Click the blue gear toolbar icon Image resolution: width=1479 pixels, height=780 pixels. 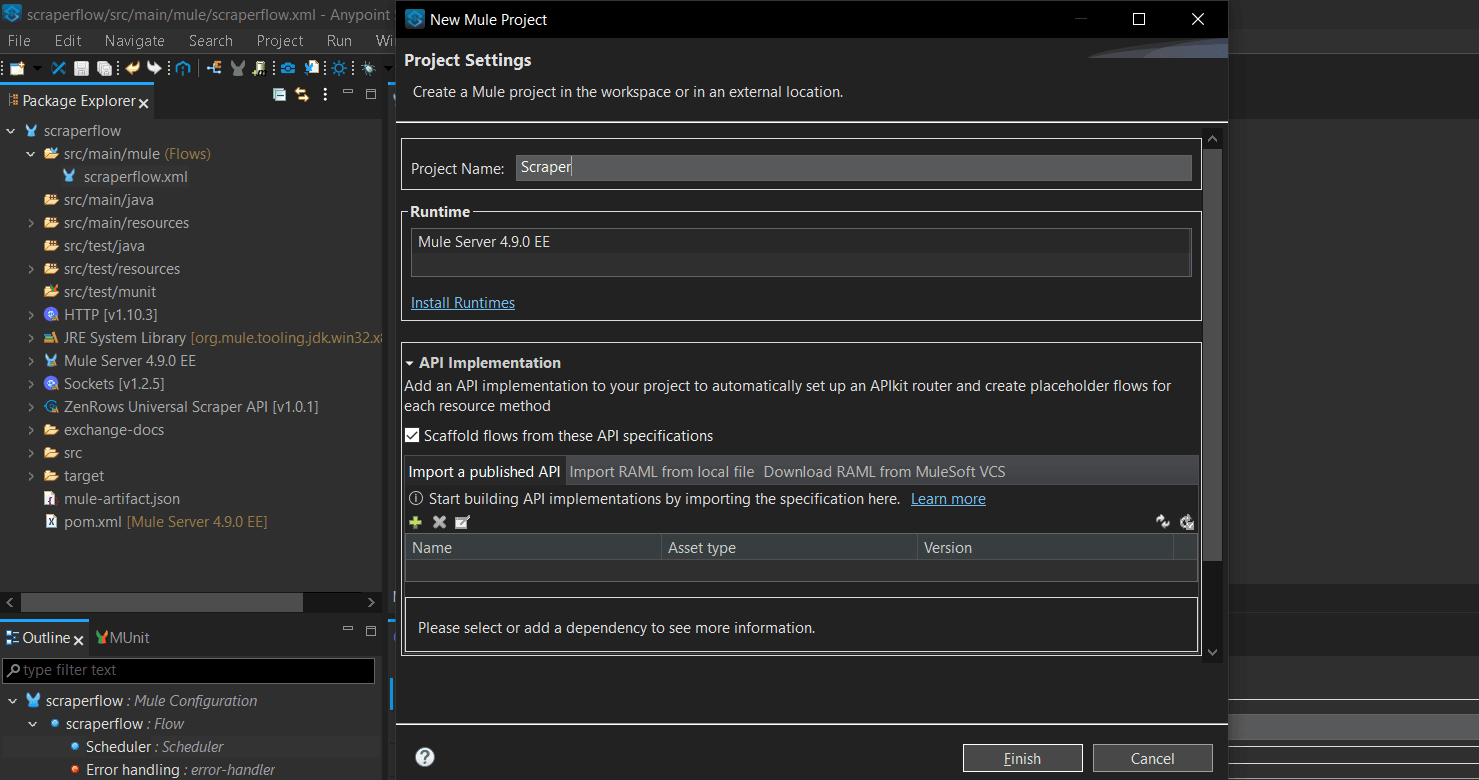(x=339, y=68)
